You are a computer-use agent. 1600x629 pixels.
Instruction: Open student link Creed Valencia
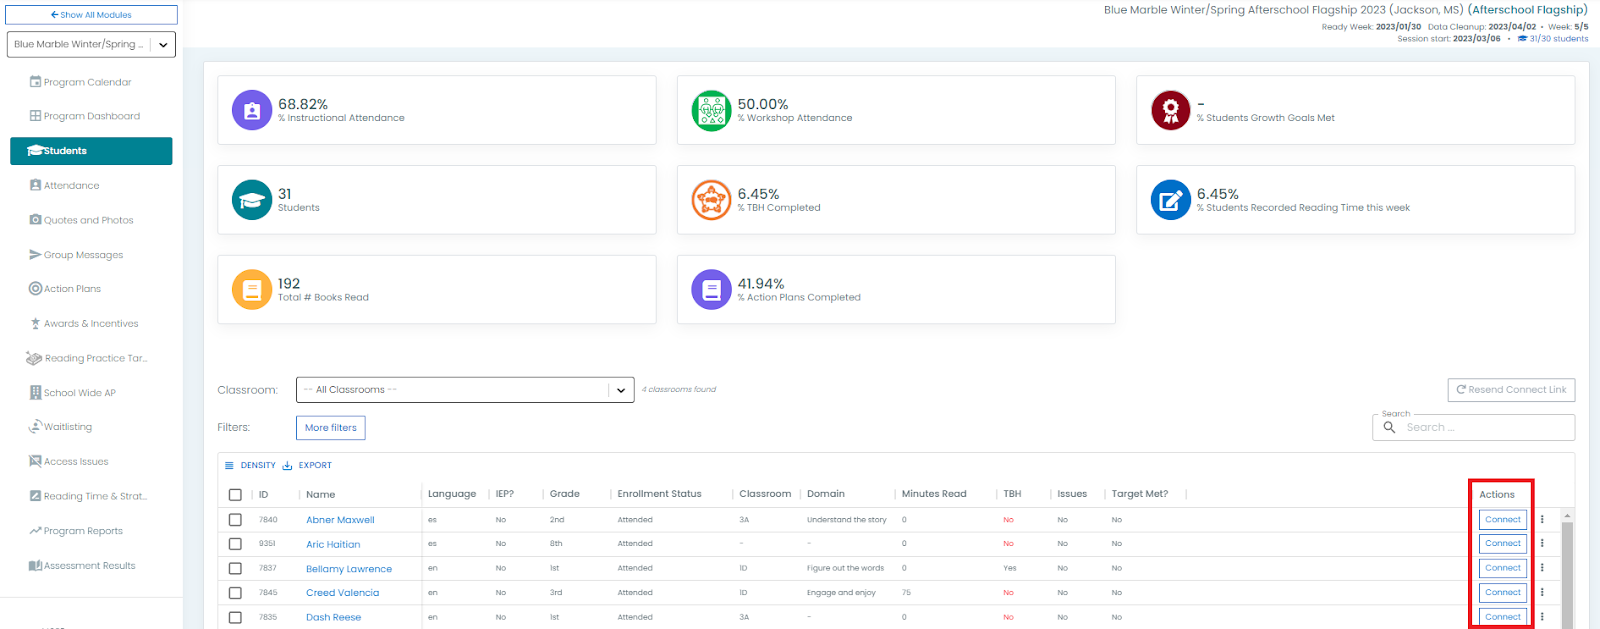[x=342, y=593]
